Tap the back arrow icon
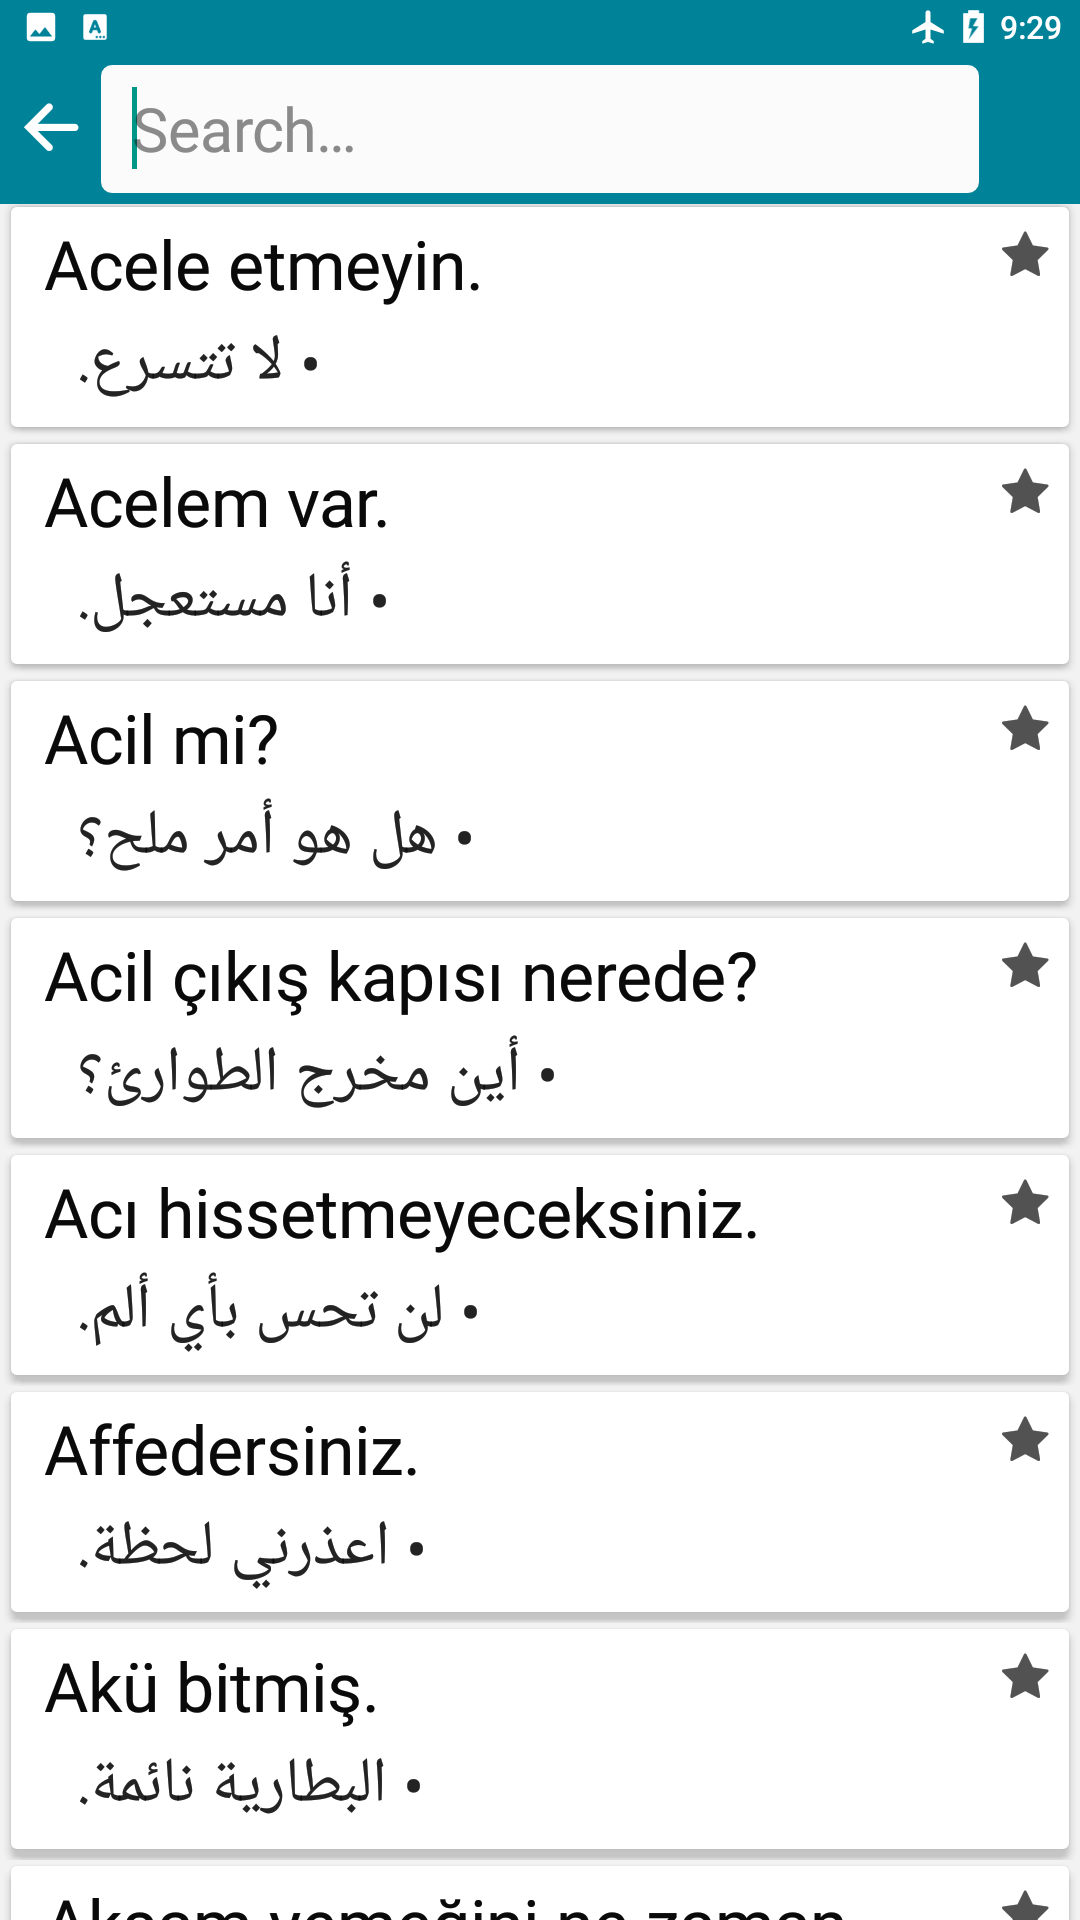Viewport: 1080px width, 1920px height. [51, 128]
